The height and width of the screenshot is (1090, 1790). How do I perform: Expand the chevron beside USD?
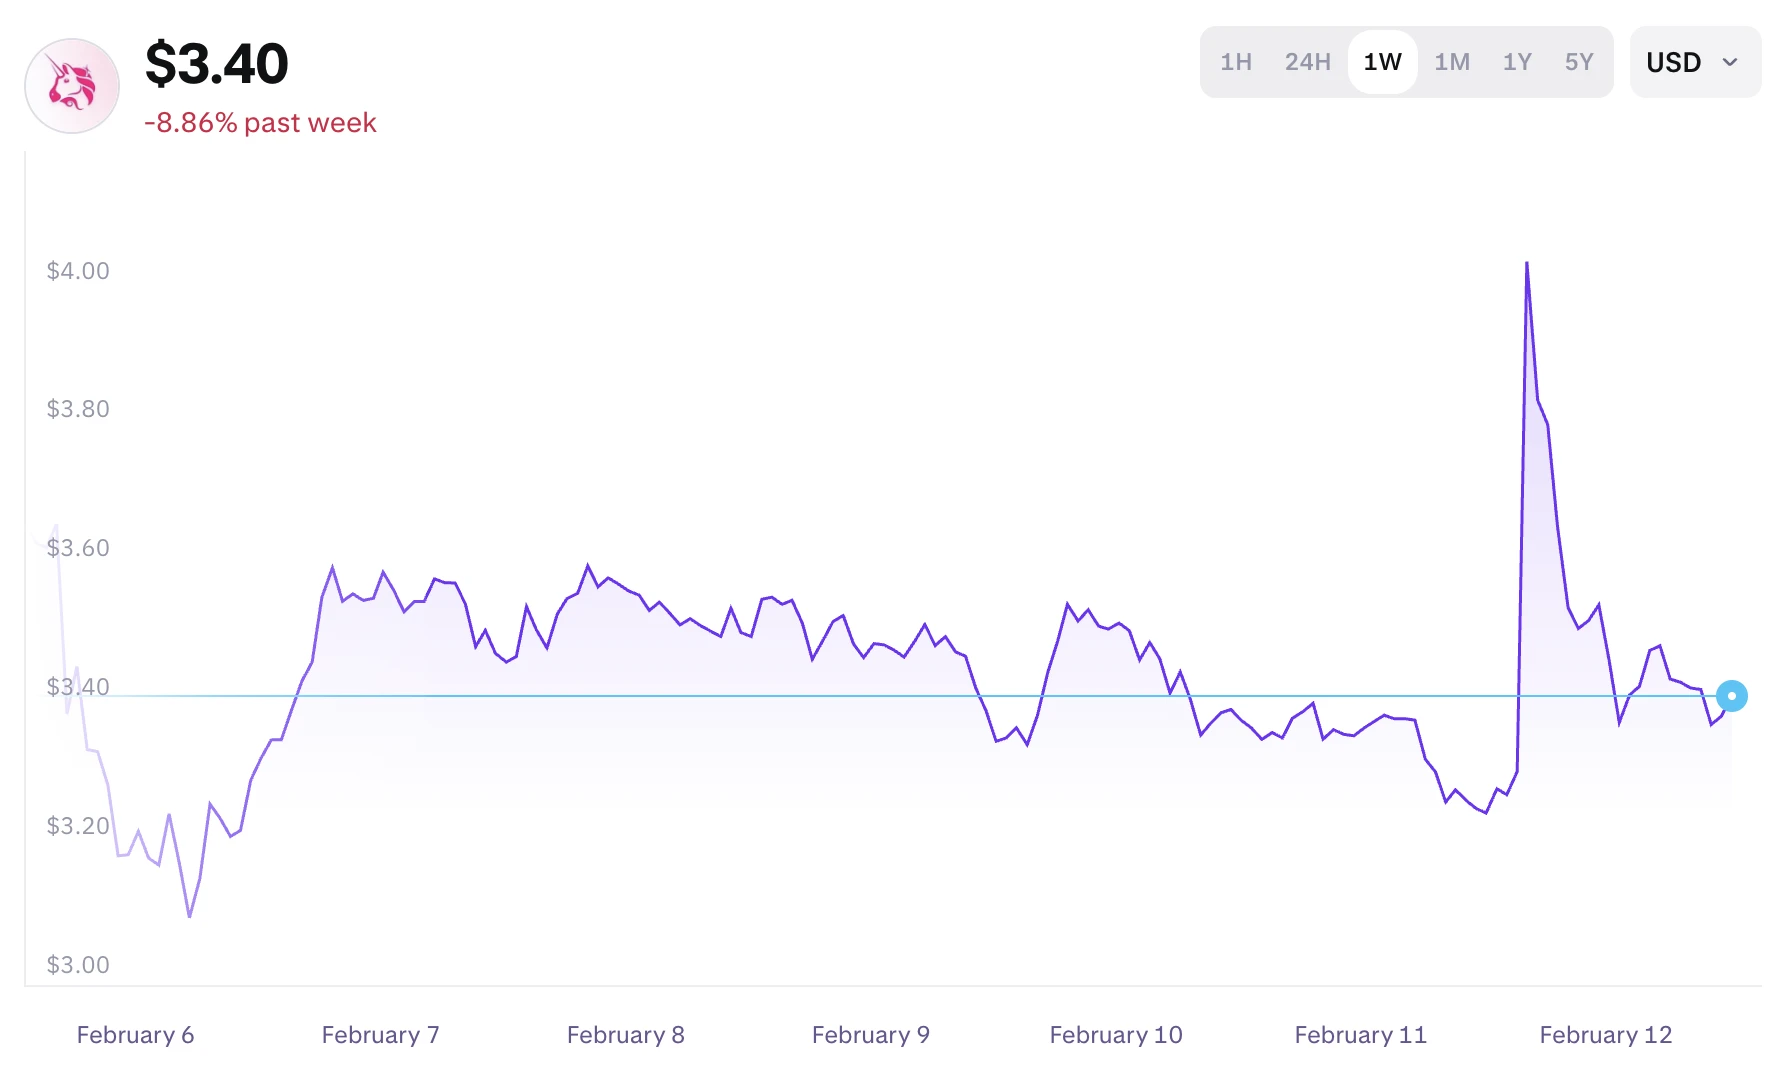[x=1730, y=62]
